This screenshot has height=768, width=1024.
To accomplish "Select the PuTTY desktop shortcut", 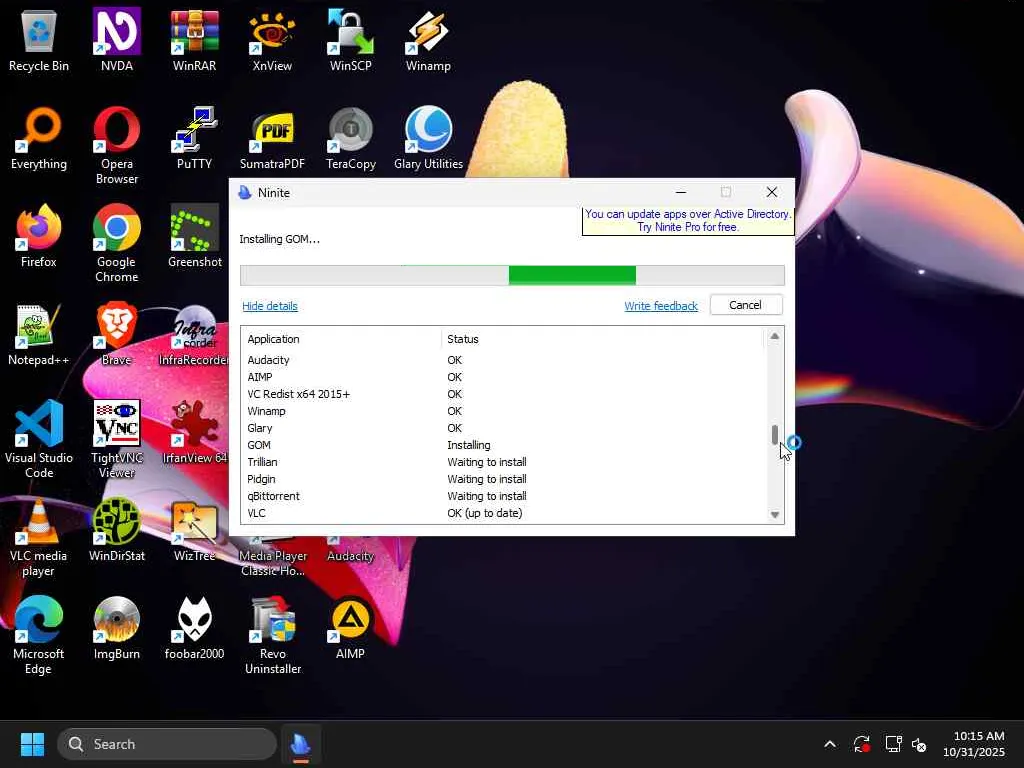I will coord(195,138).
